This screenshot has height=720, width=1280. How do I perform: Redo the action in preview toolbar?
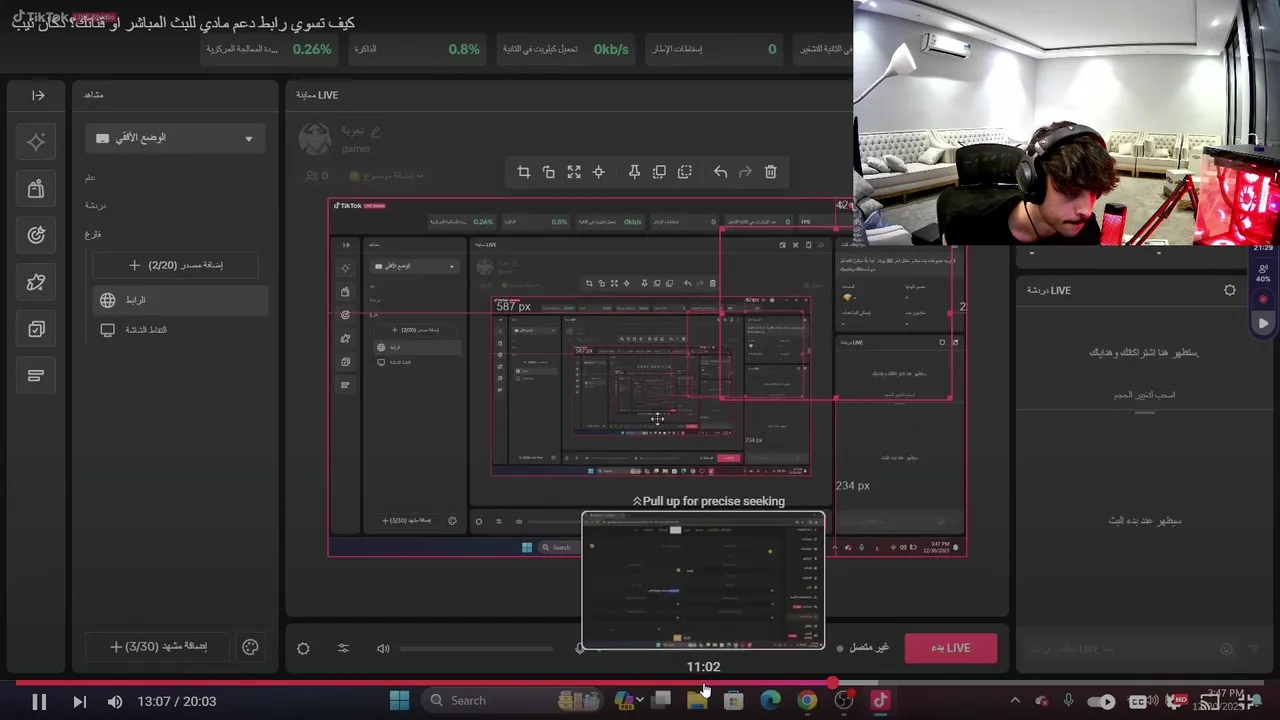pos(745,172)
